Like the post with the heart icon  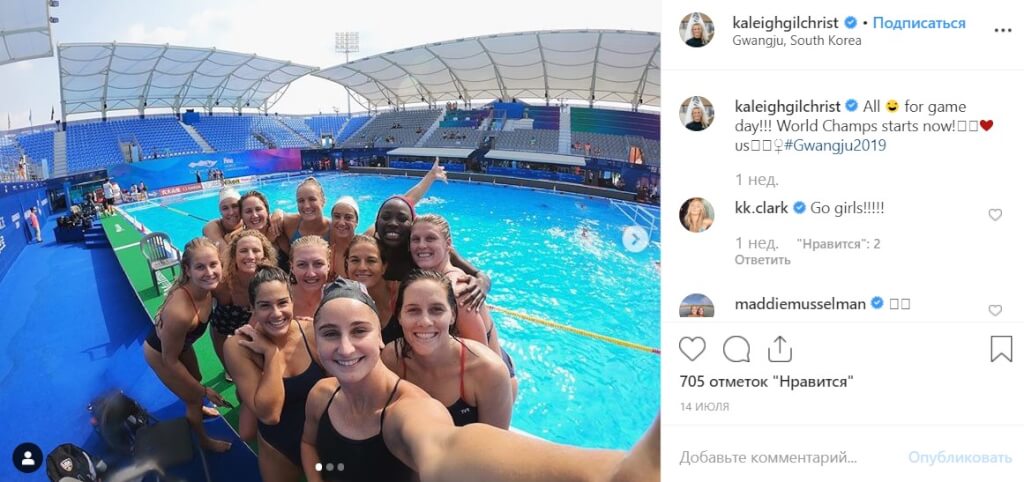pos(692,349)
